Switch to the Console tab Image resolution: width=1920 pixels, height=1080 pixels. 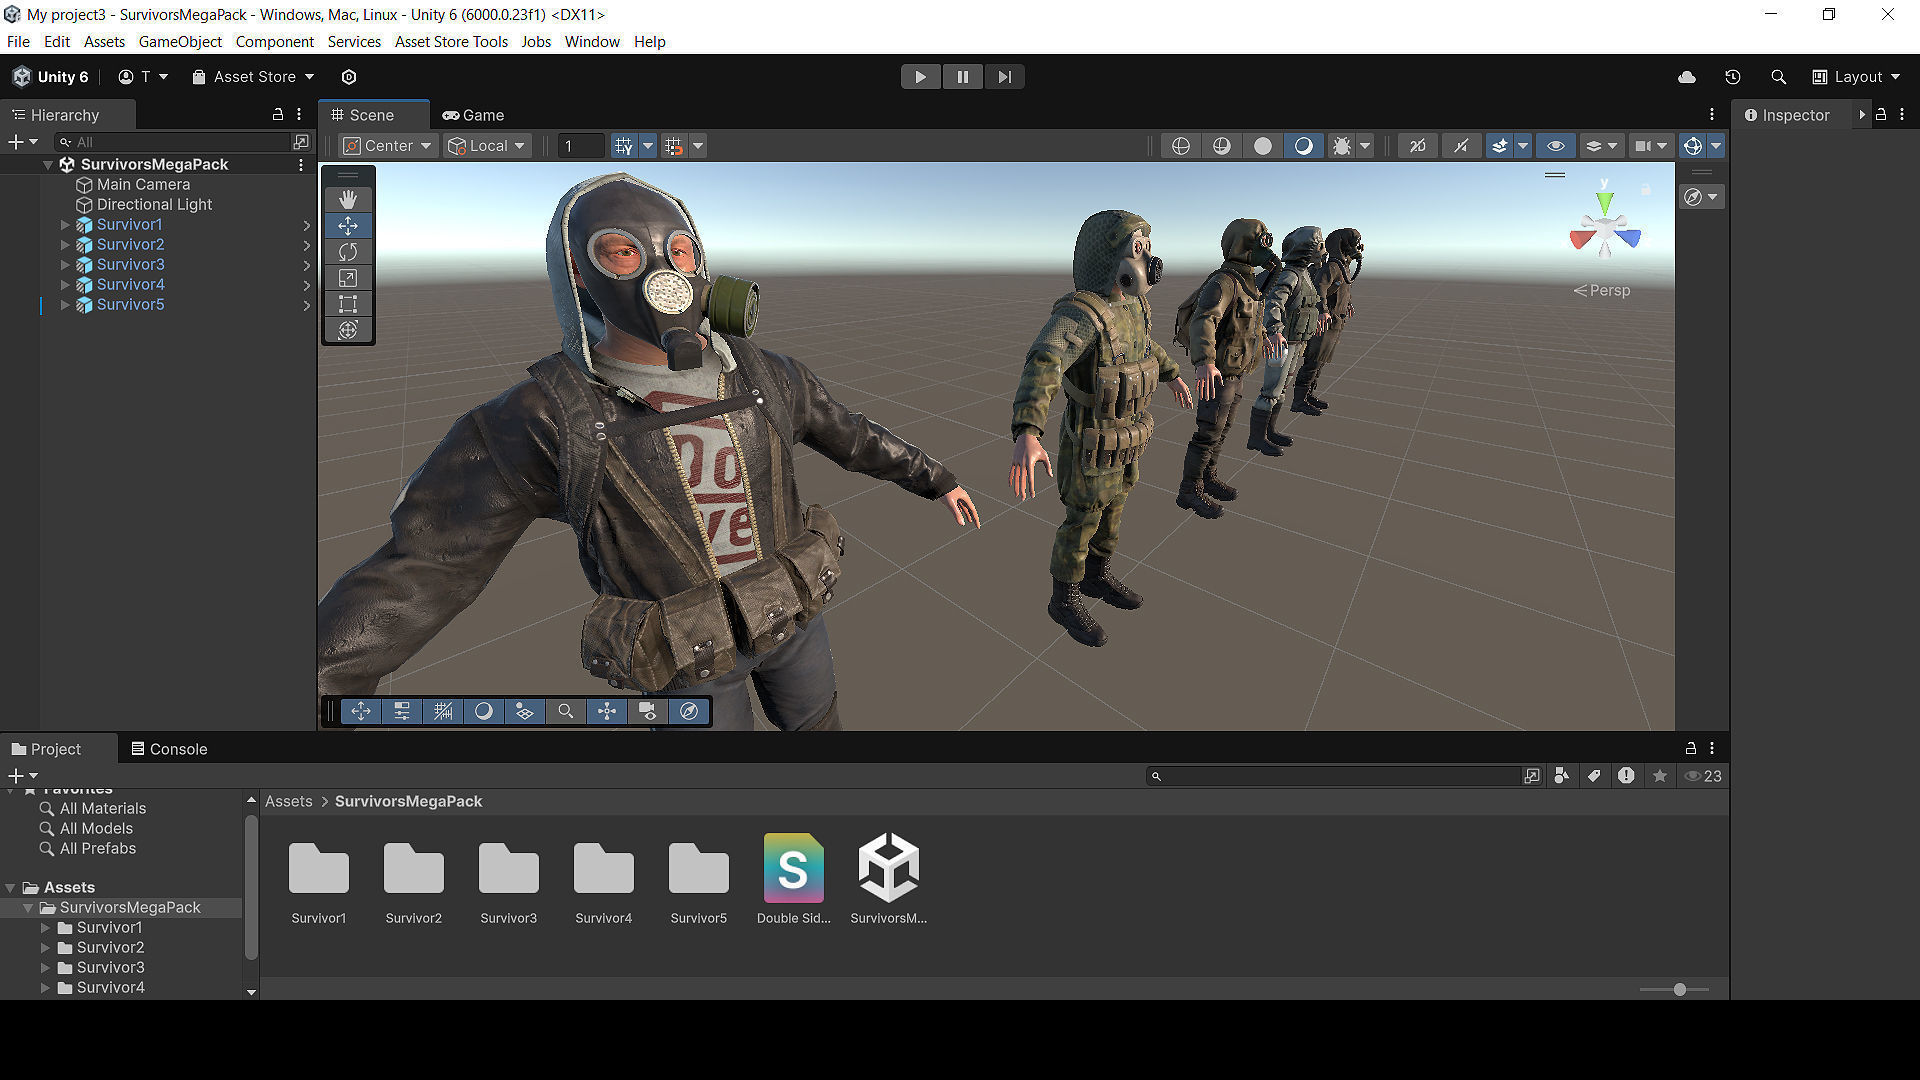[x=169, y=749]
